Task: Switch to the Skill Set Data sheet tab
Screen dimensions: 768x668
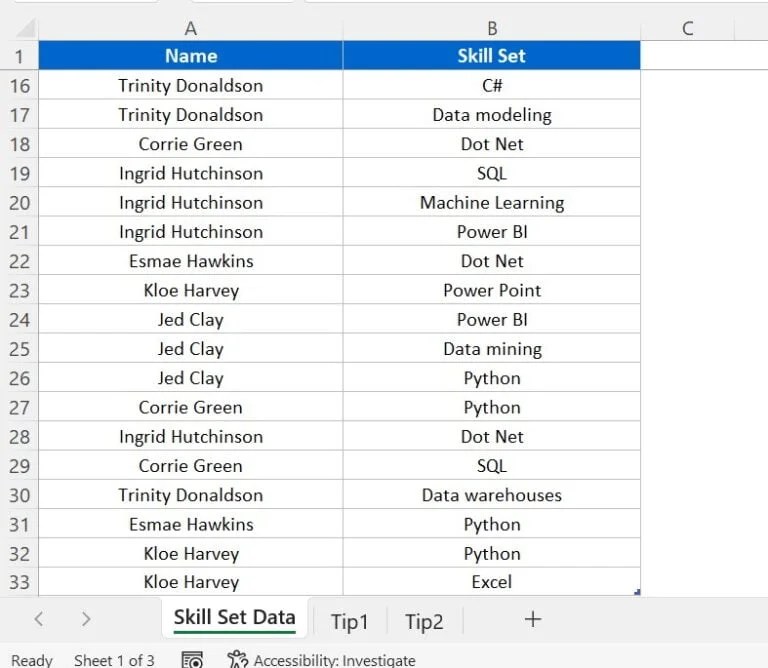Action: pyautogui.click(x=235, y=618)
